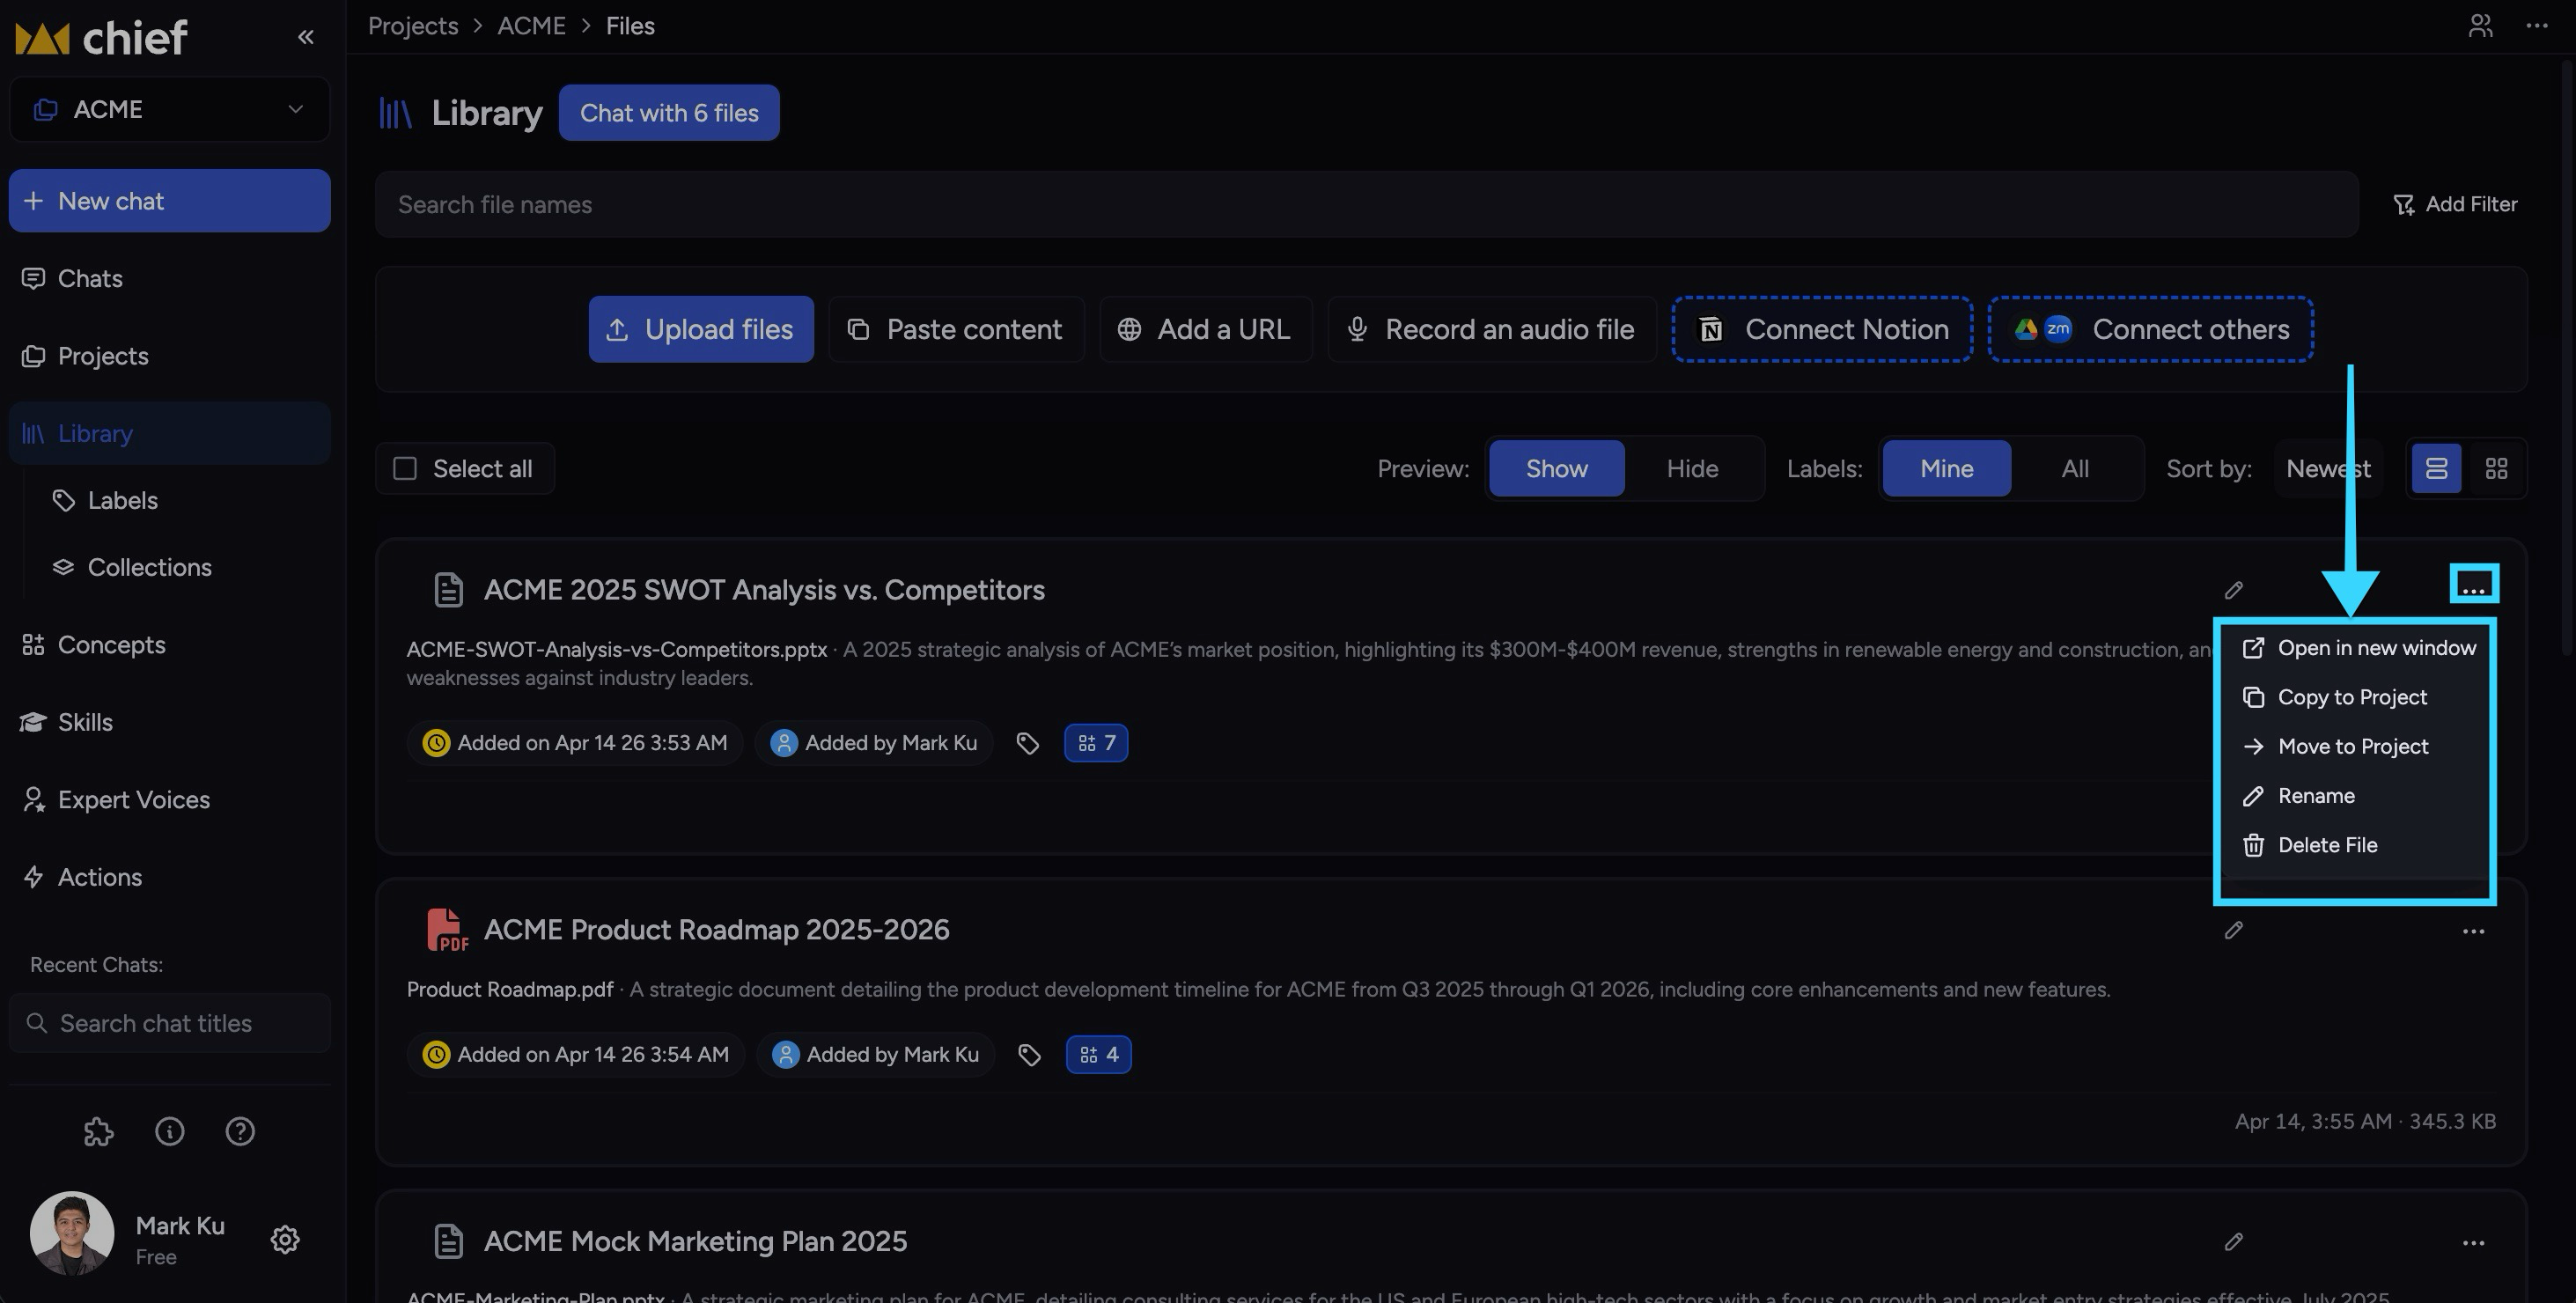Focus the Search file names field
Viewport: 2576px width, 1303px height.
click(x=1366, y=204)
